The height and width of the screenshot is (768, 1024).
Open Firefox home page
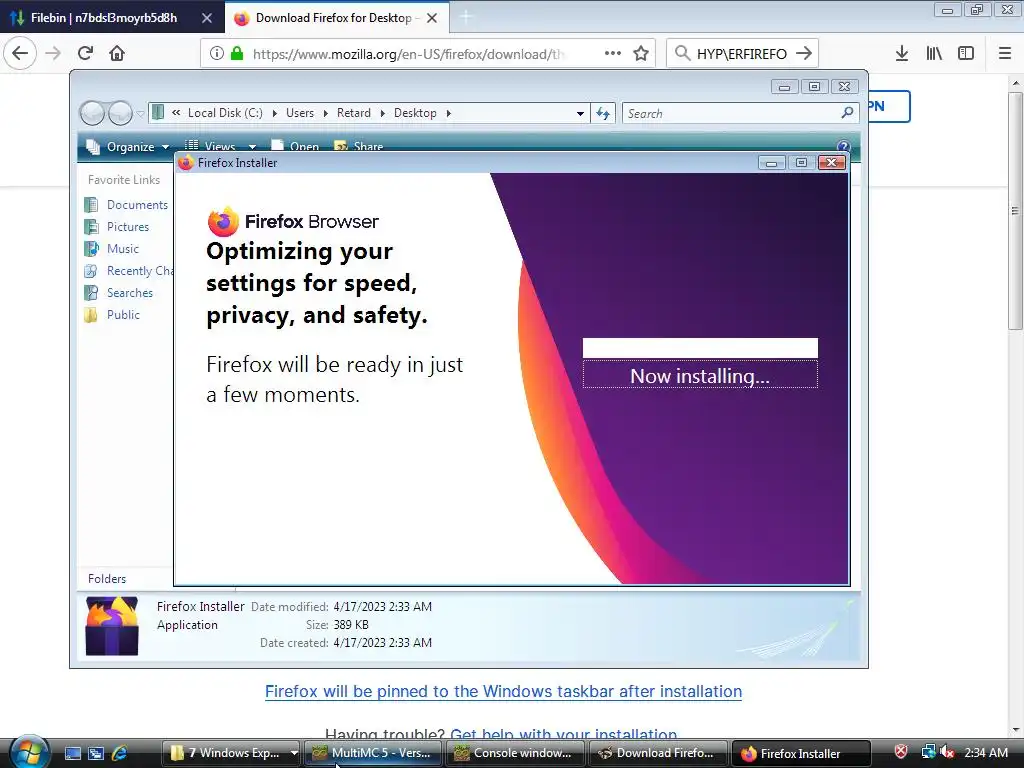[117, 53]
